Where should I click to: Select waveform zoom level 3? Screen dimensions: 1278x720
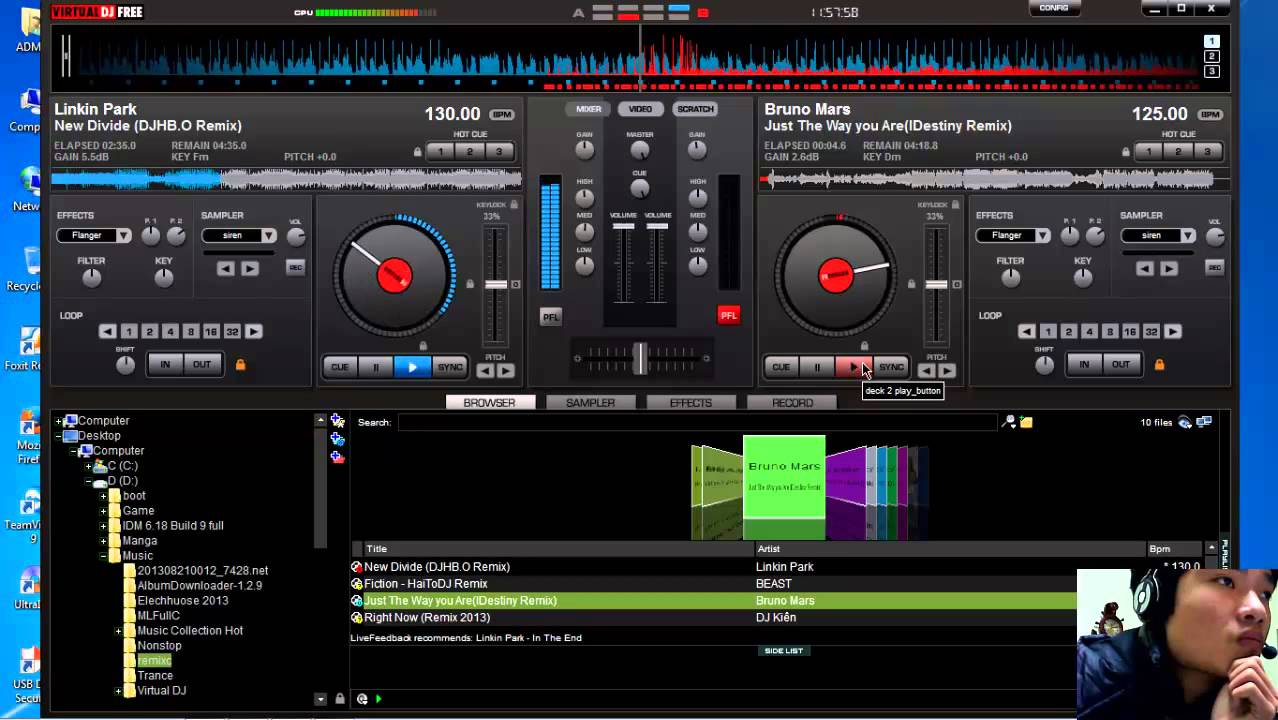tap(1211, 71)
